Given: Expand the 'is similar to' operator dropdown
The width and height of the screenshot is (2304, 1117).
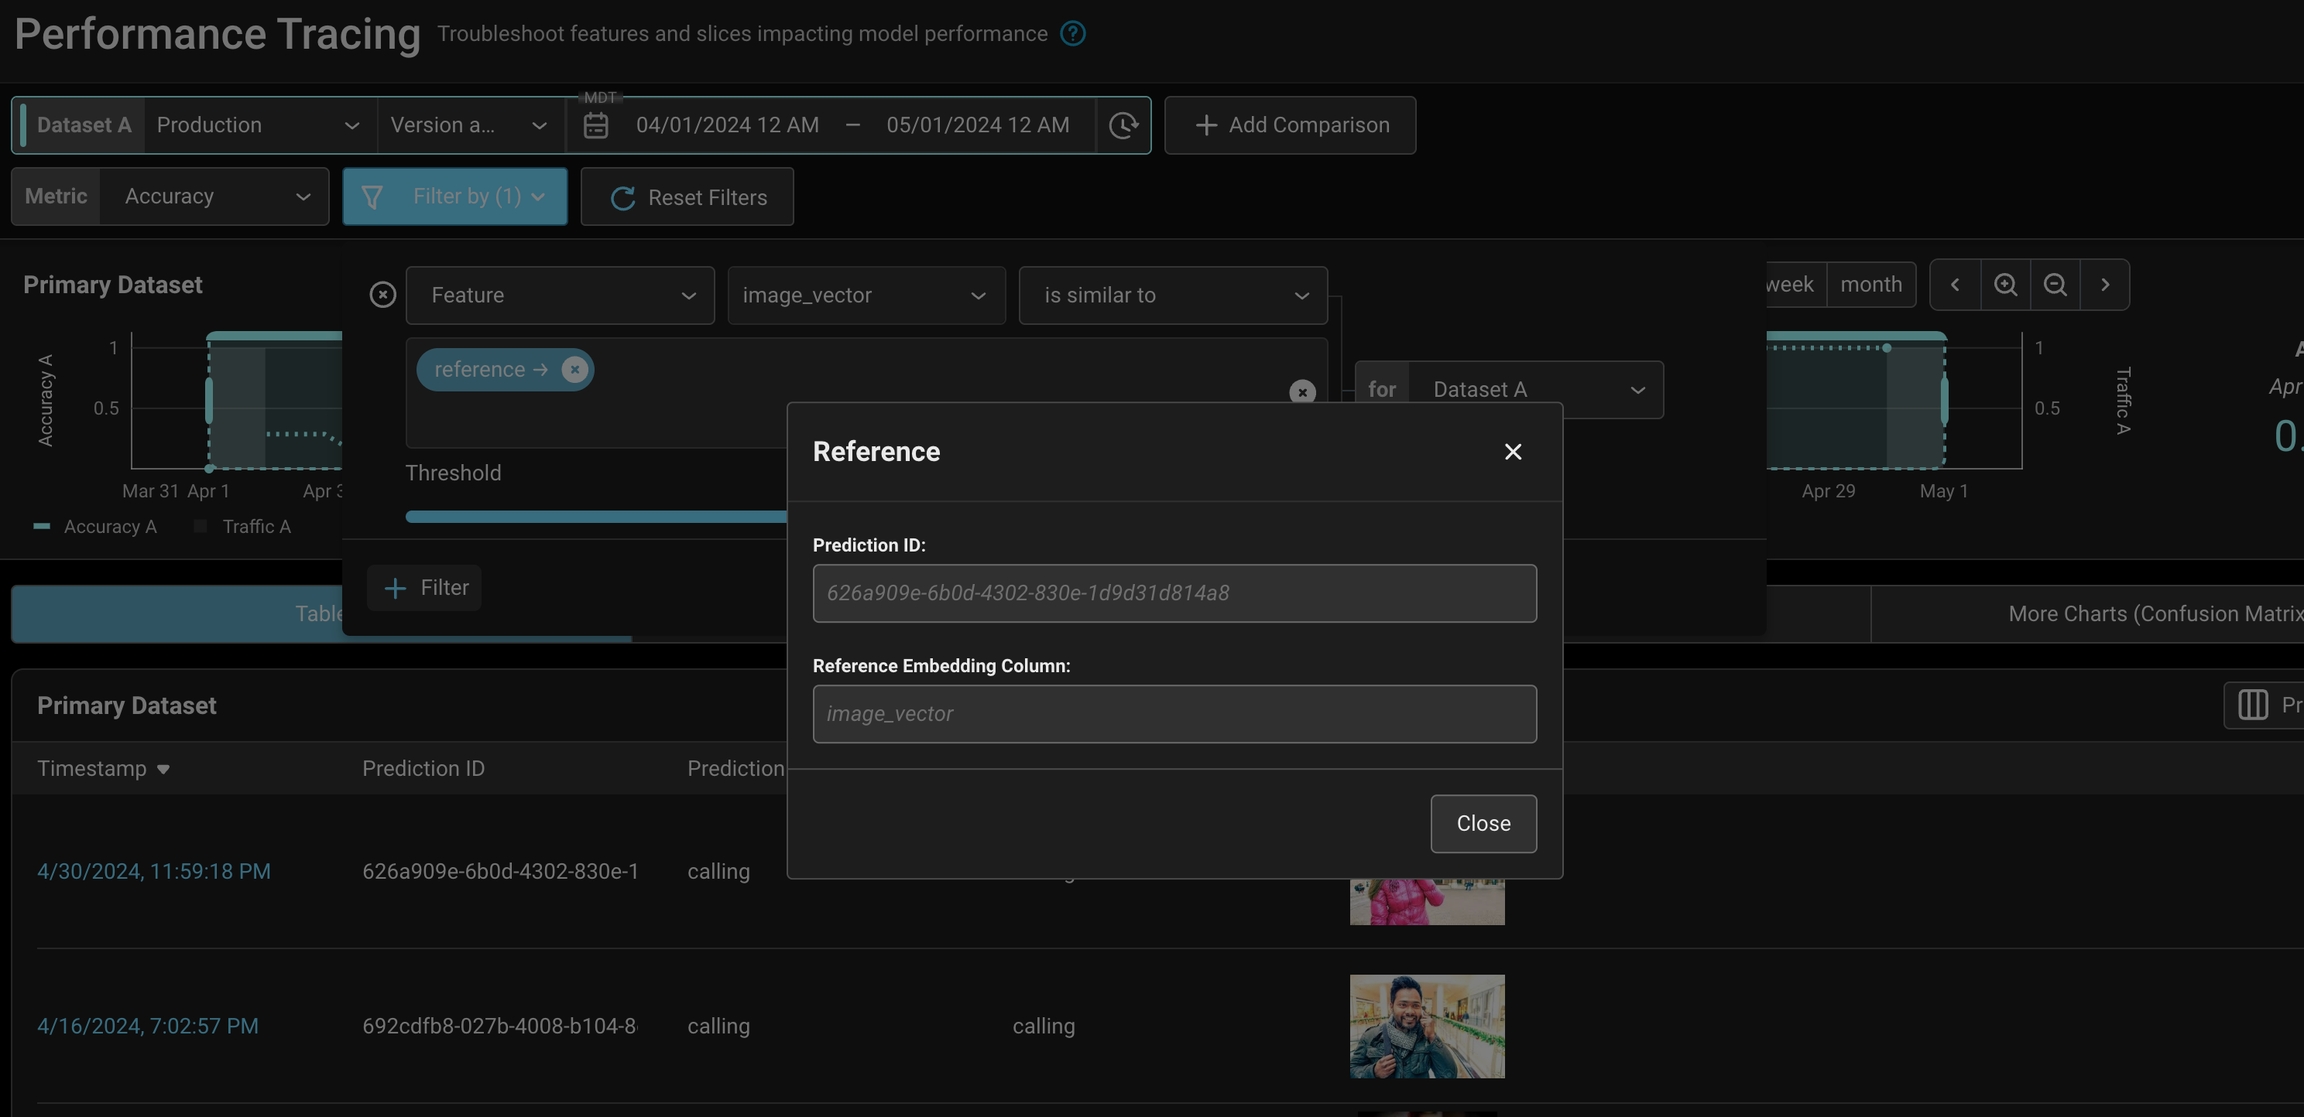Looking at the screenshot, I should coord(1172,295).
